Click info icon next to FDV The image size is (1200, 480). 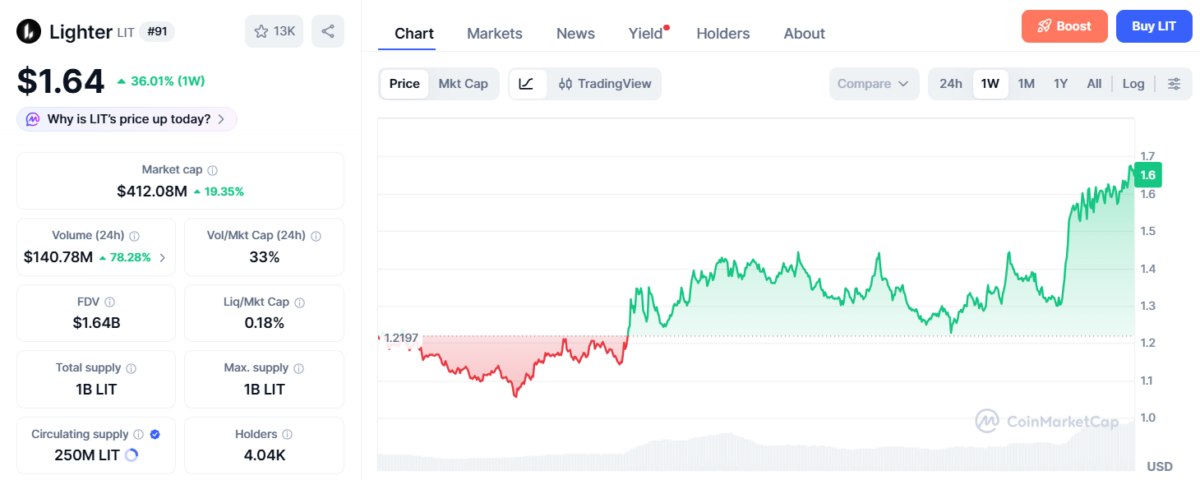(110, 302)
